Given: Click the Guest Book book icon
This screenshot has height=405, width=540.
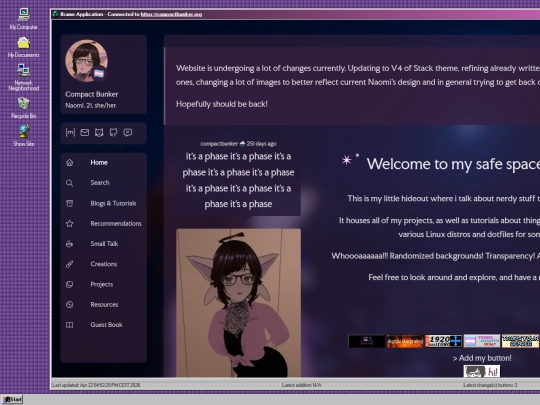Looking at the screenshot, I should pos(70,325).
